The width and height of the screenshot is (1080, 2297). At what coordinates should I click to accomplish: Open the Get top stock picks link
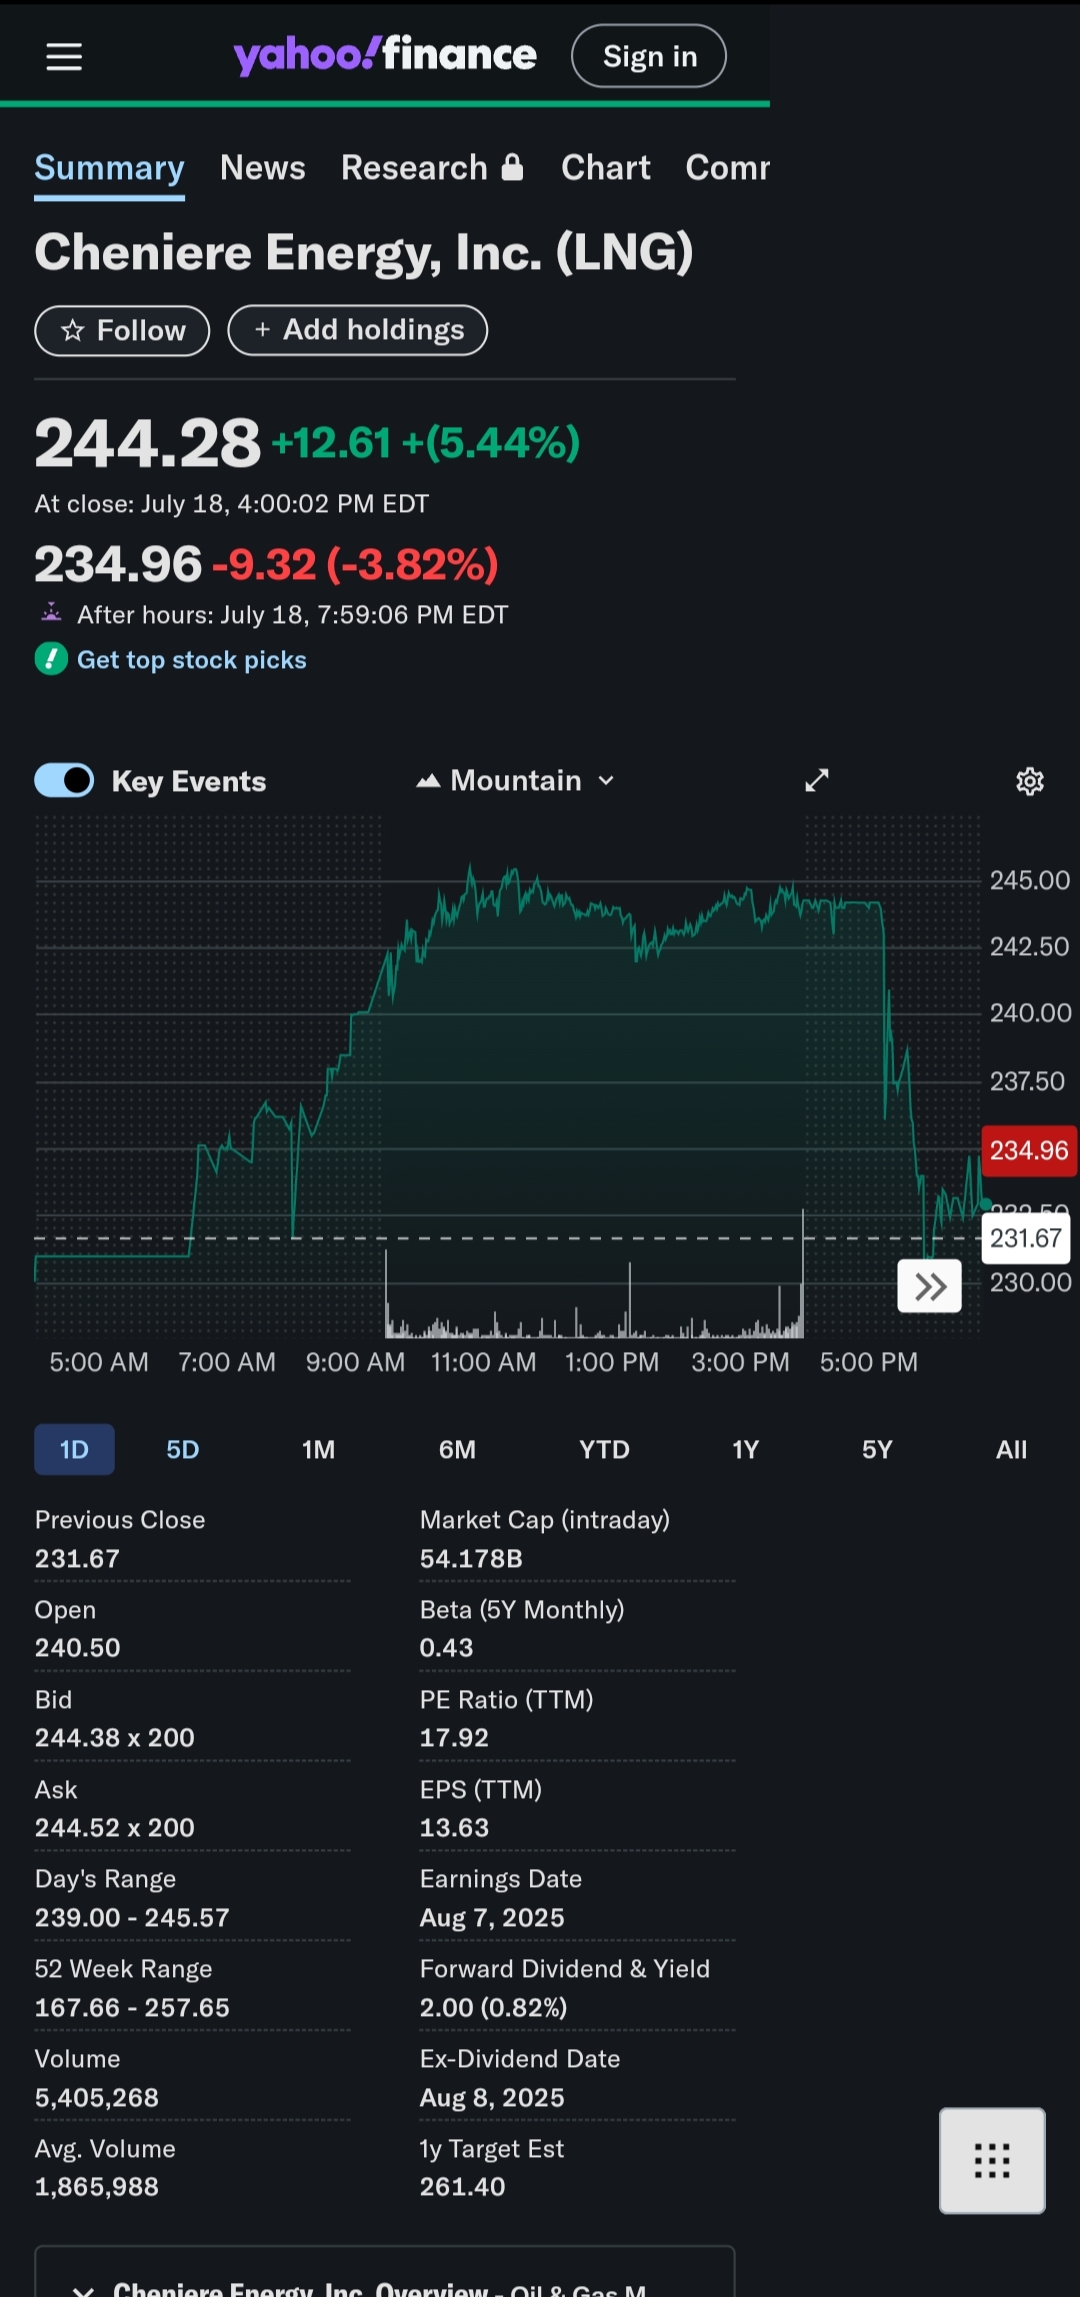(192, 660)
